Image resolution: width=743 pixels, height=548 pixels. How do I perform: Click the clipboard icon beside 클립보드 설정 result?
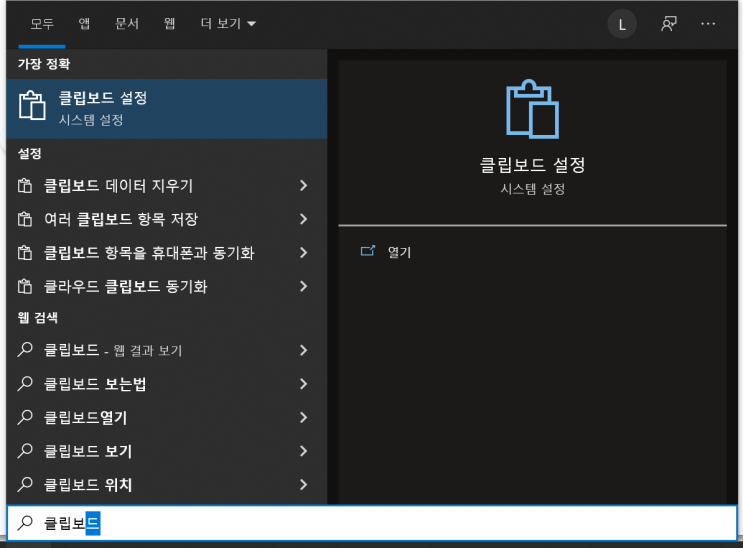[32, 105]
